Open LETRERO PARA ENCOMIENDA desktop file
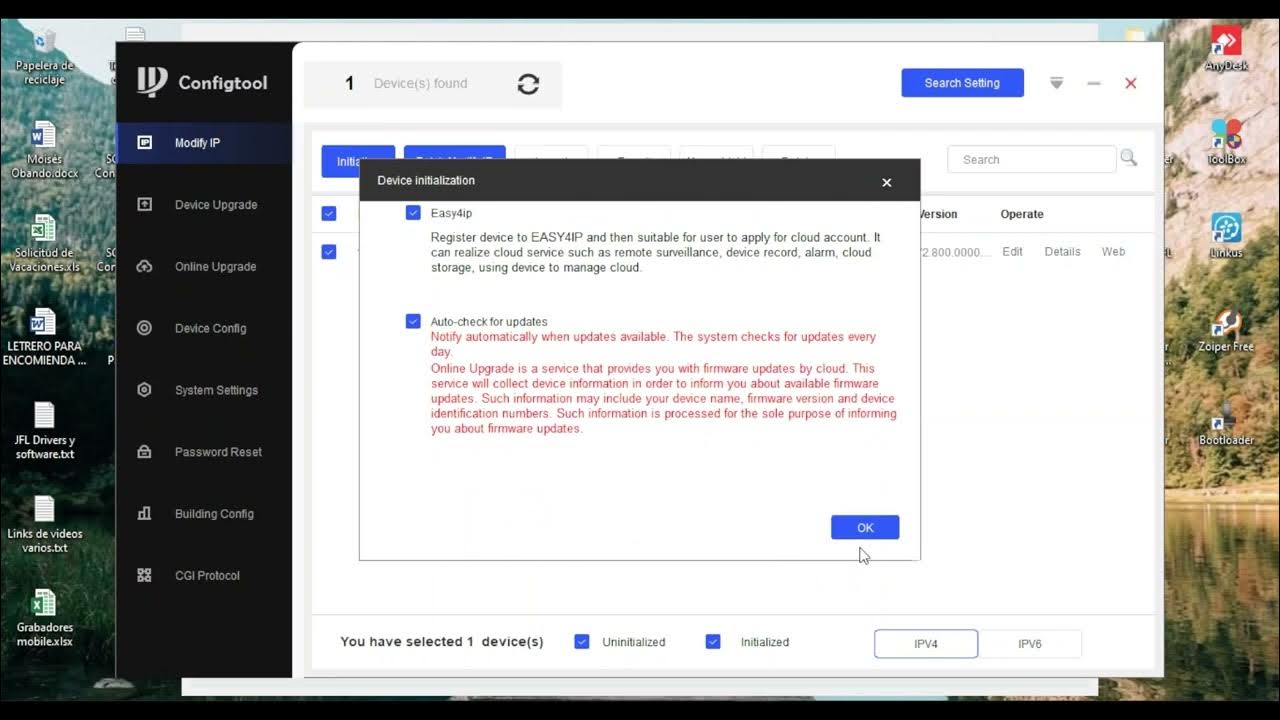The width and height of the screenshot is (1280, 720). tap(44, 337)
